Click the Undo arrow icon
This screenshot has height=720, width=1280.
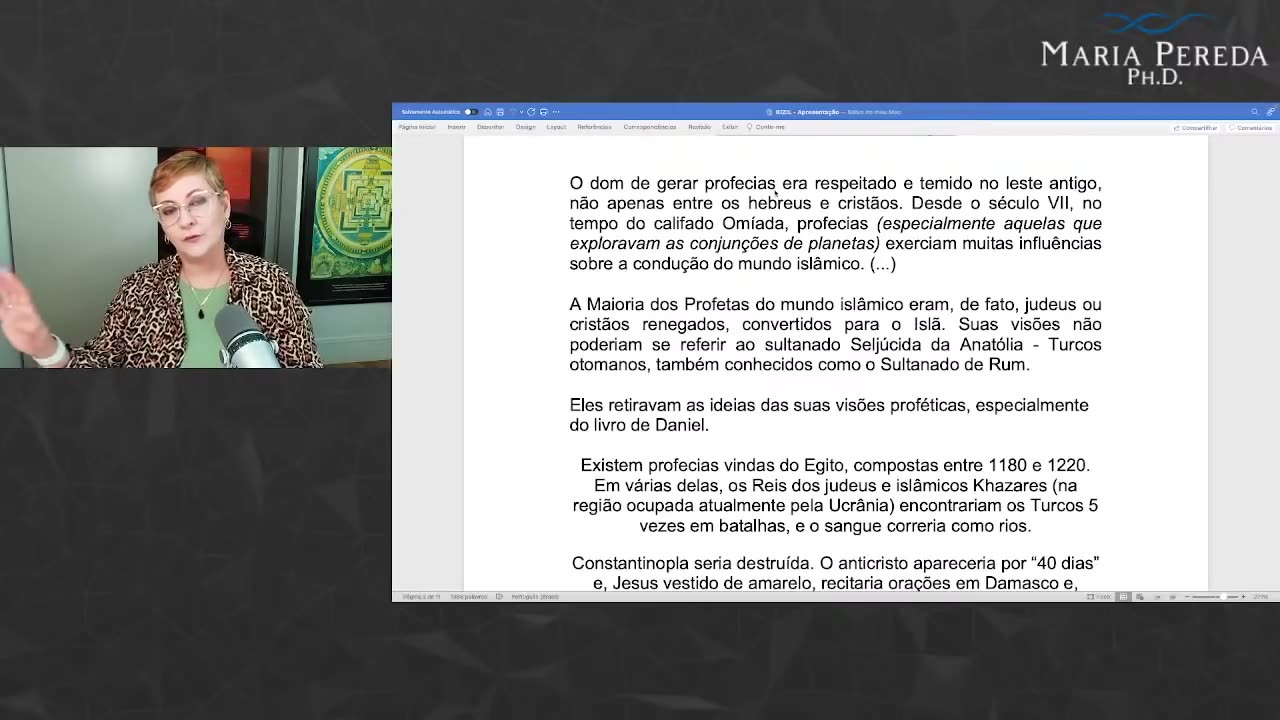513,112
